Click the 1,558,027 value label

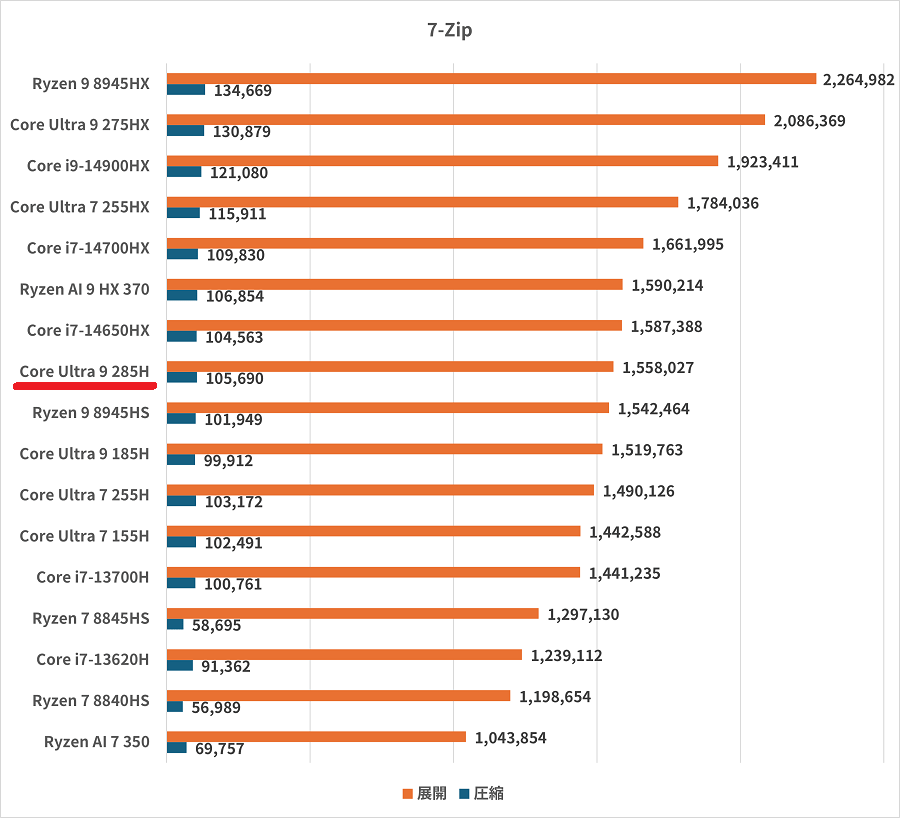[657, 368]
